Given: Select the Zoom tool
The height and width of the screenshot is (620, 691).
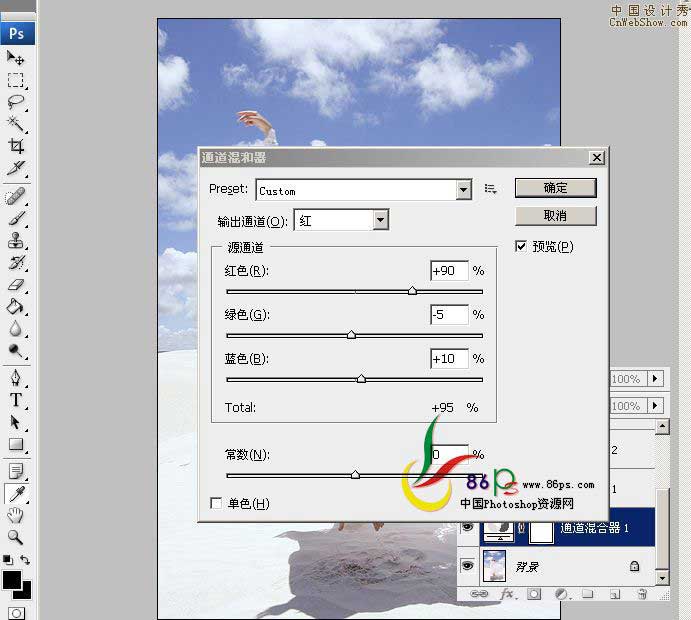Looking at the screenshot, I should click(16, 537).
